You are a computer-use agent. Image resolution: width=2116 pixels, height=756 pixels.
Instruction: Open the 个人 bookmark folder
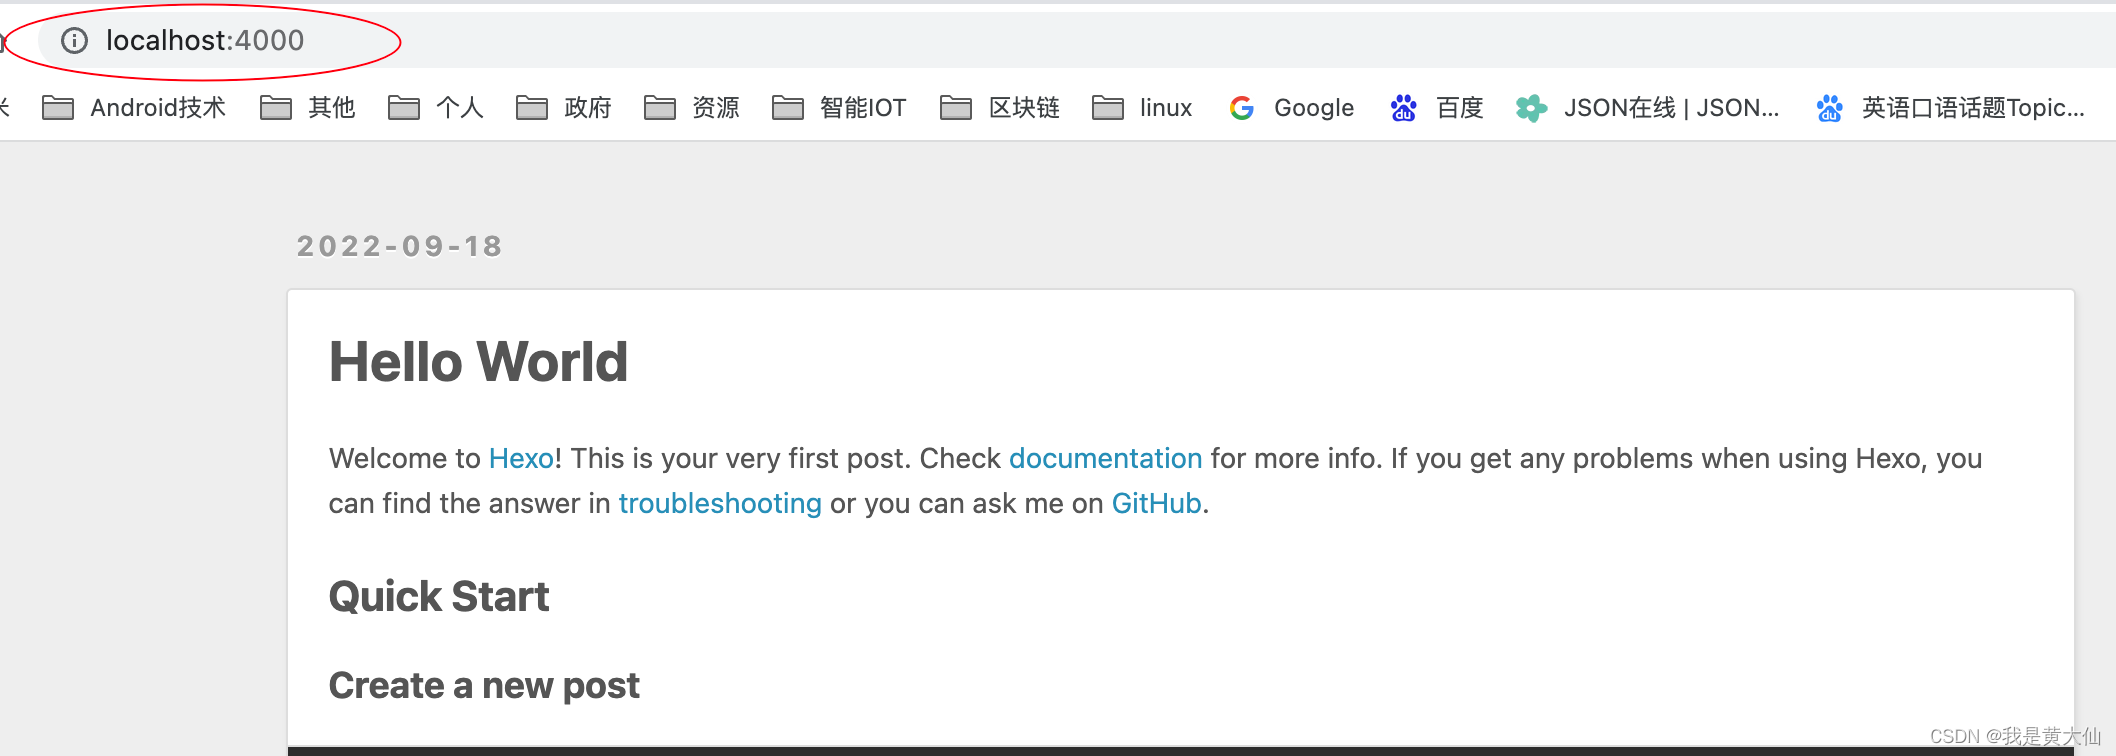436,108
